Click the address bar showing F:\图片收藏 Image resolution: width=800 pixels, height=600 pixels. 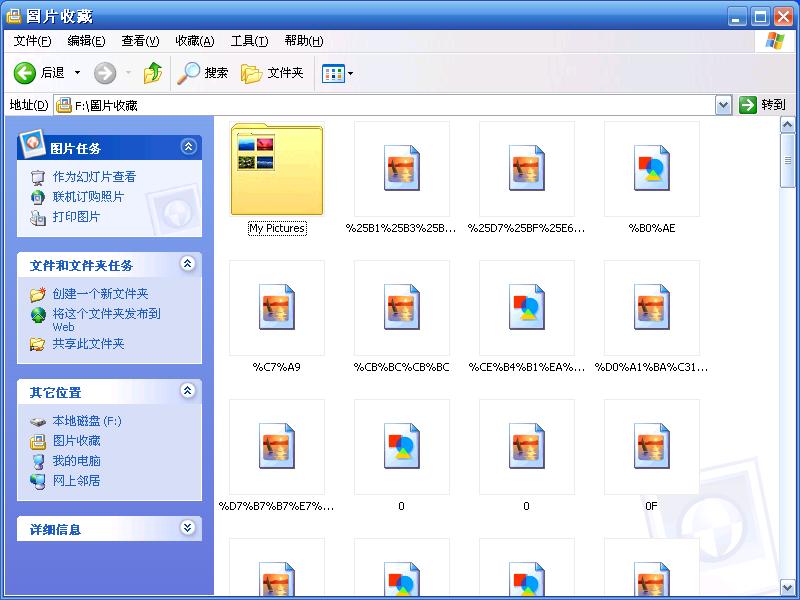pos(385,105)
